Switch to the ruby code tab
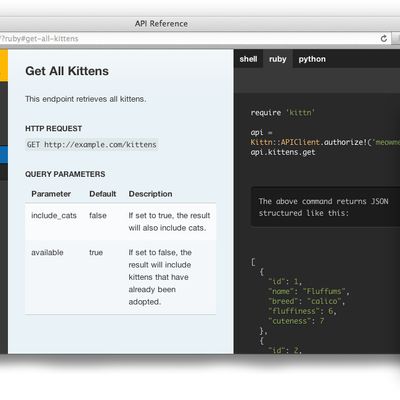 click(x=278, y=59)
